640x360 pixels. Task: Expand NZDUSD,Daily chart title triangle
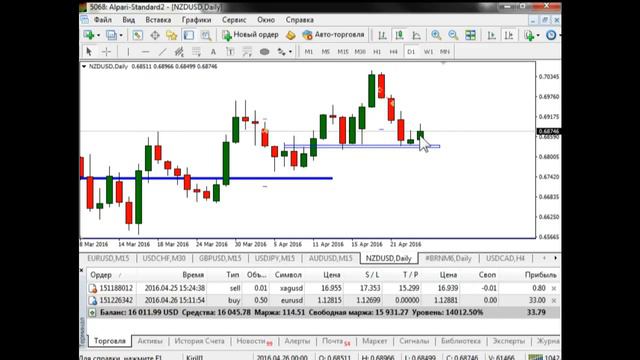tap(84, 66)
